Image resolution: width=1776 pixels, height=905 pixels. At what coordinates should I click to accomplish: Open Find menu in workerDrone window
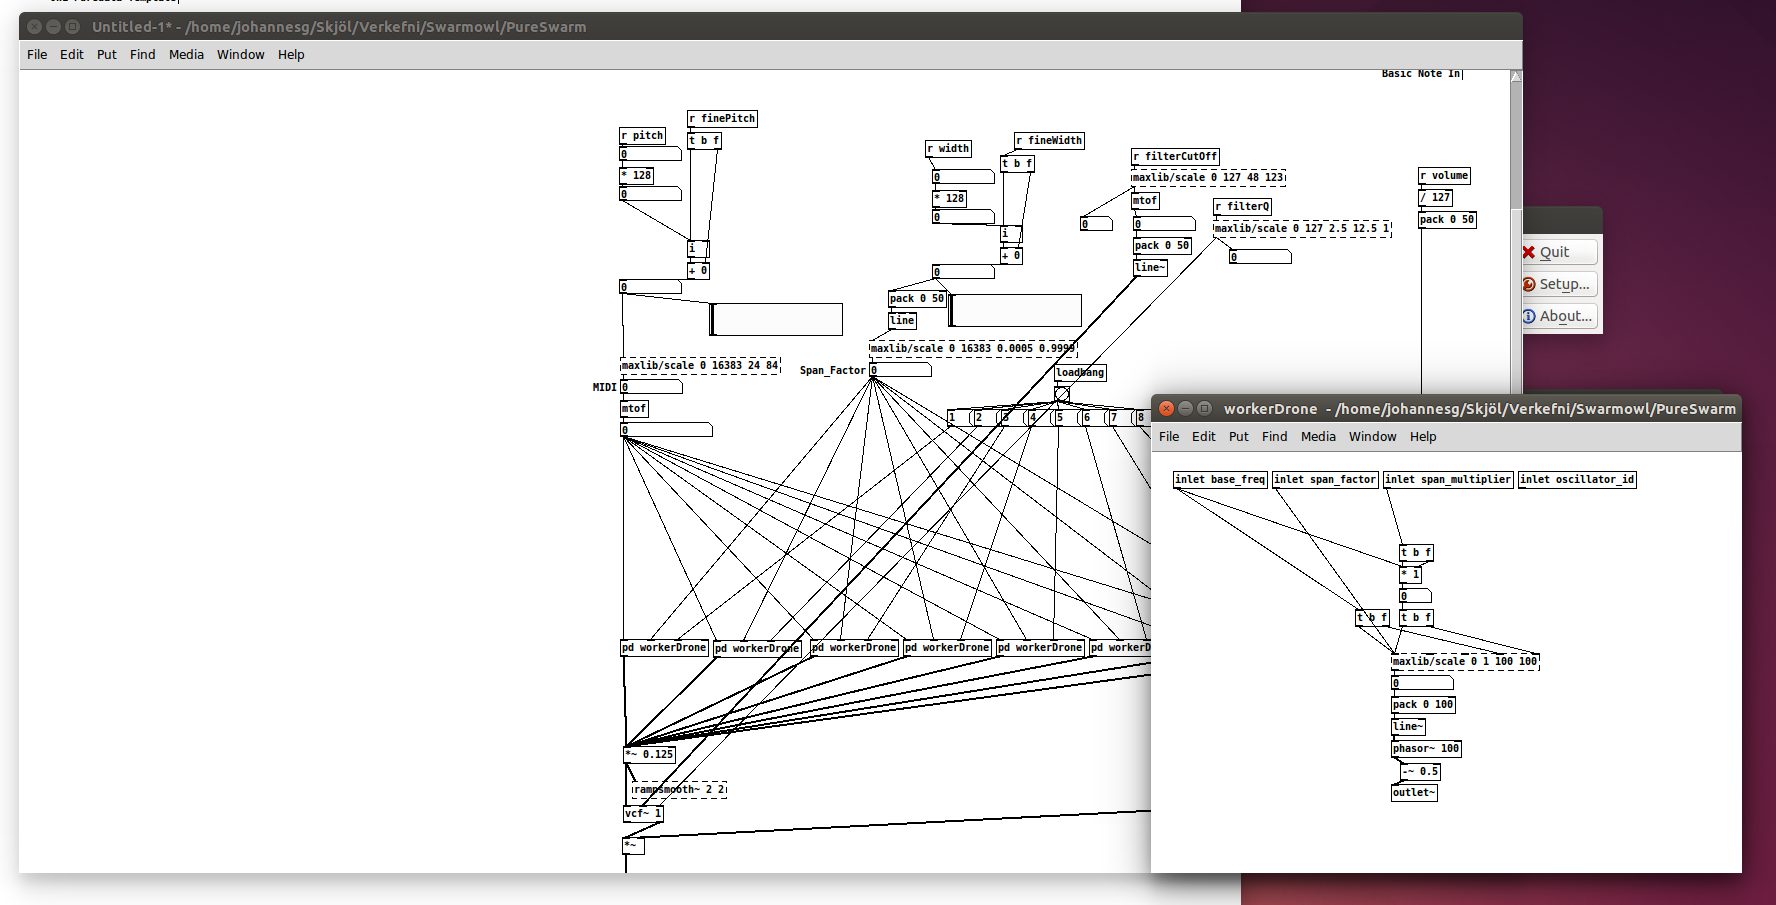pos(1275,436)
